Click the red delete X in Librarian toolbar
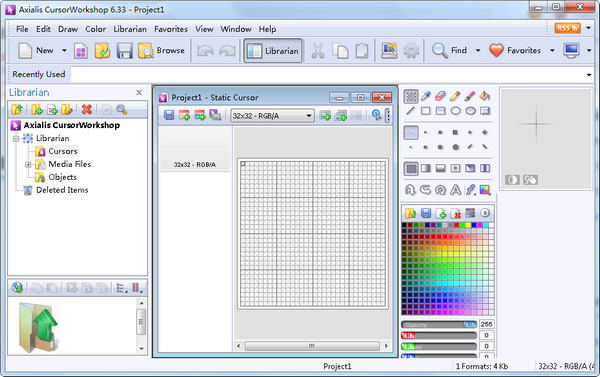The height and width of the screenshot is (377, 600). (x=87, y=109)
